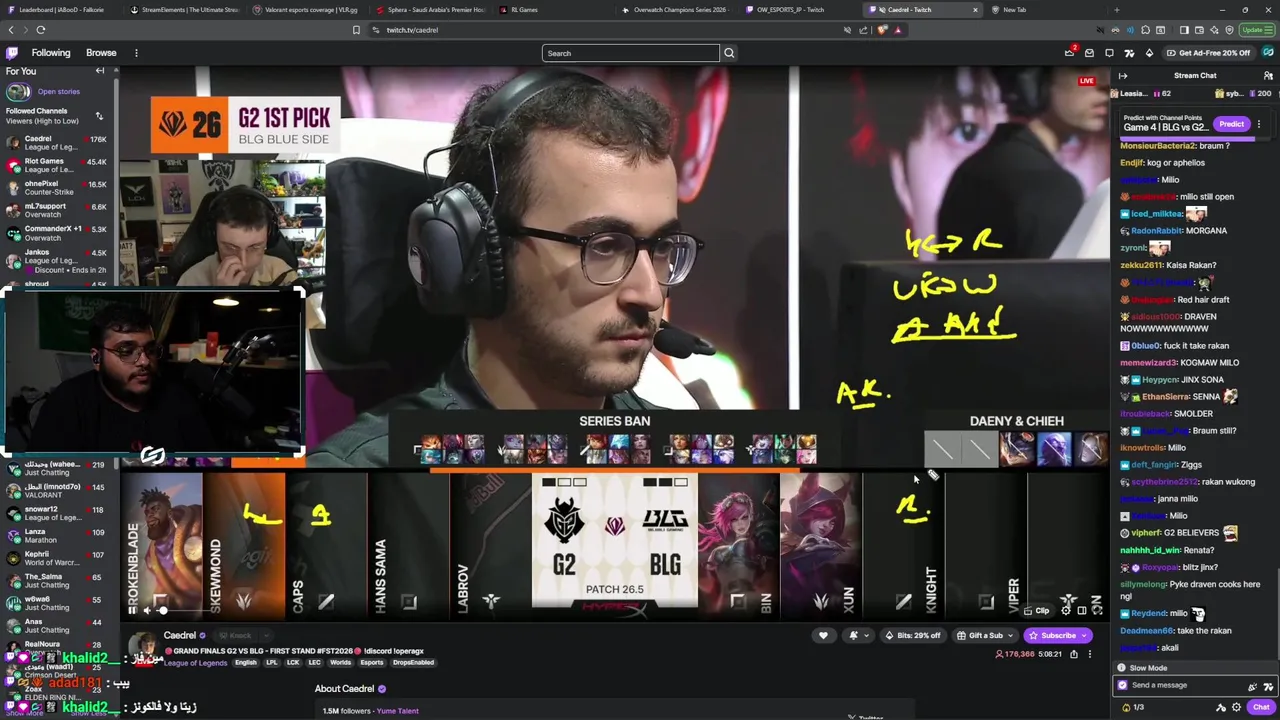Toggle theatre mode on the player
The height and width of the screenshot is (720, 1280).
(x=1081, y=610)
